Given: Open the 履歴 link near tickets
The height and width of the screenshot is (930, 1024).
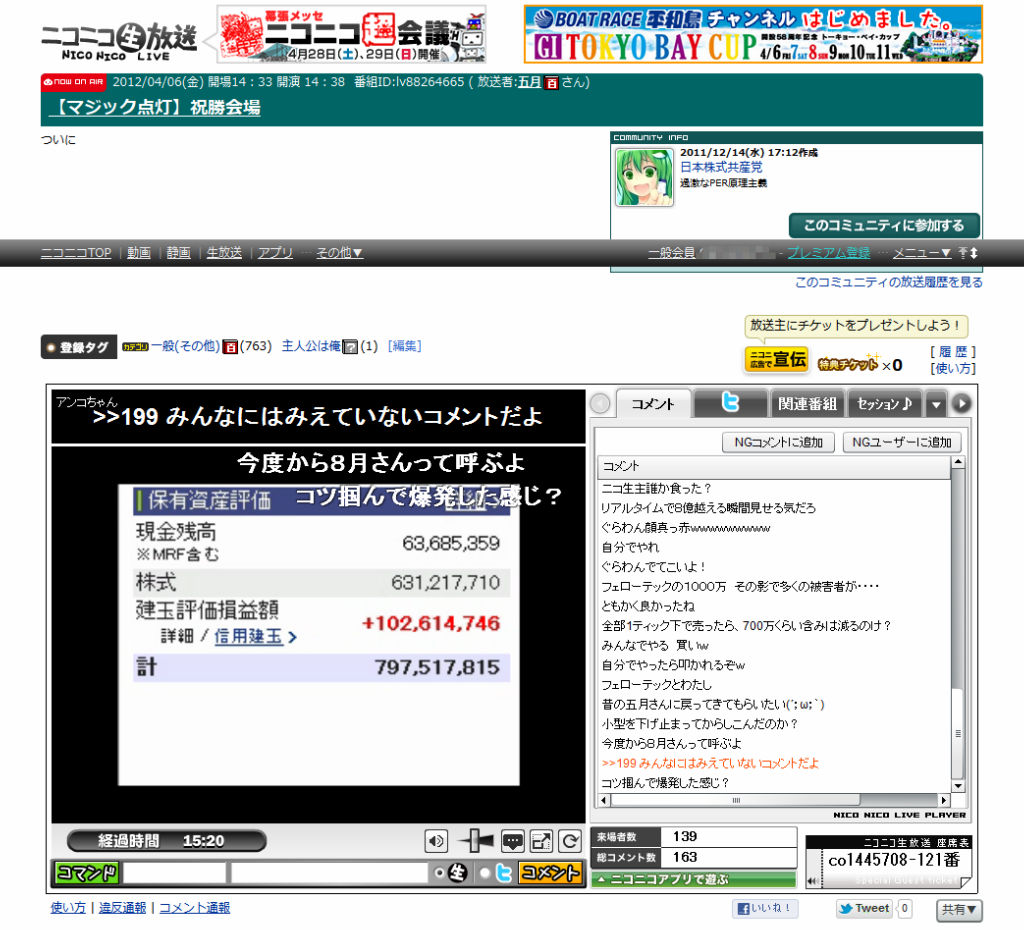Looking at the screenshot, I should coord(953,351).
